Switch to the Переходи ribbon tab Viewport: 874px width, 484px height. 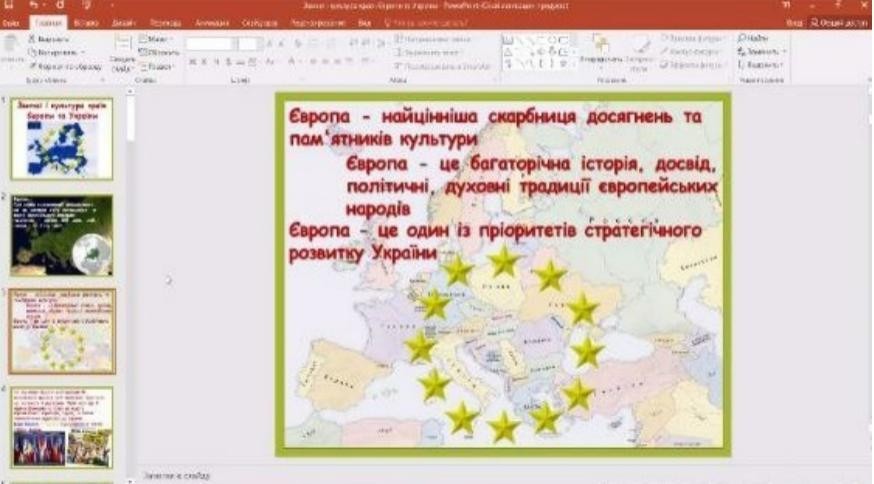coord(166,23)
